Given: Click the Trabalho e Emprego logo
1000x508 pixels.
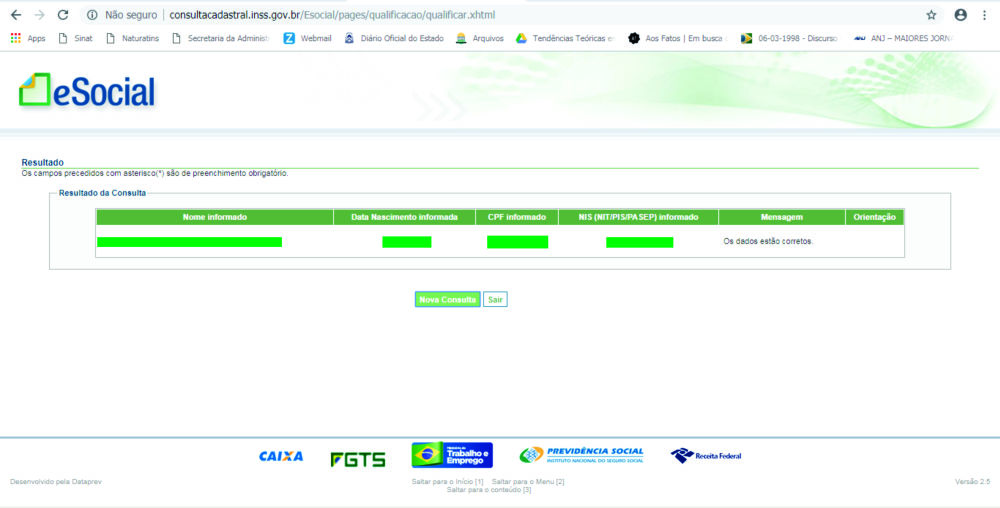Looking at the screenshot, I should 452,455.
